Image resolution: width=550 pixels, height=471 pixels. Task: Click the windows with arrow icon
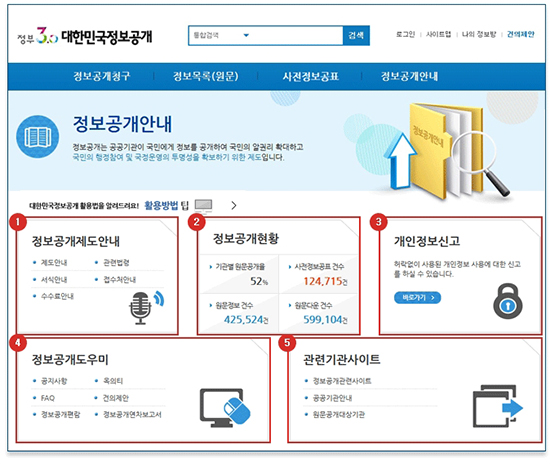point(498,406)
